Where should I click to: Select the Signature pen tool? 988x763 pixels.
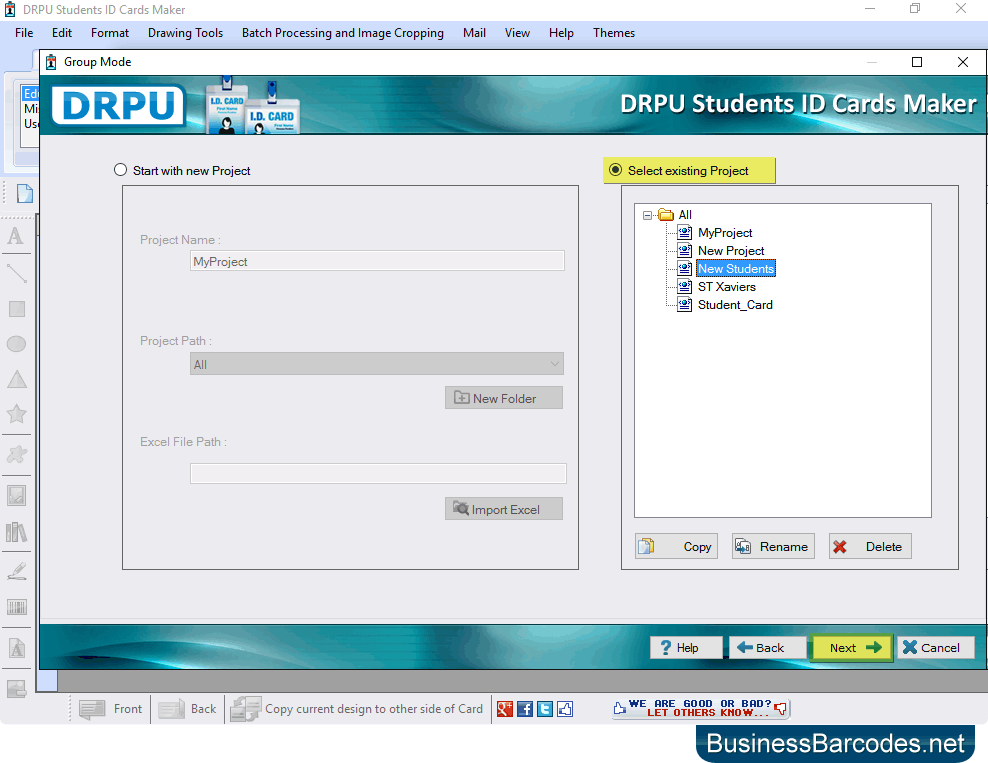pyautogui.click(x=16, y=571)
